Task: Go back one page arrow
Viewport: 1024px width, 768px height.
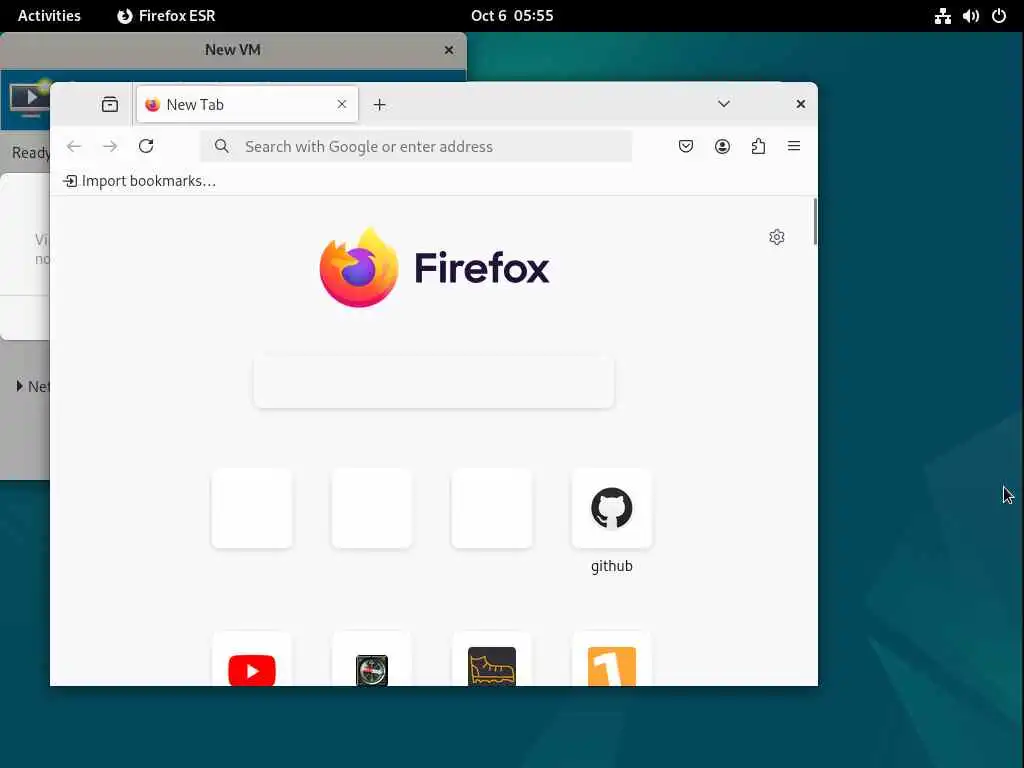Action: (x=74, y=146)
